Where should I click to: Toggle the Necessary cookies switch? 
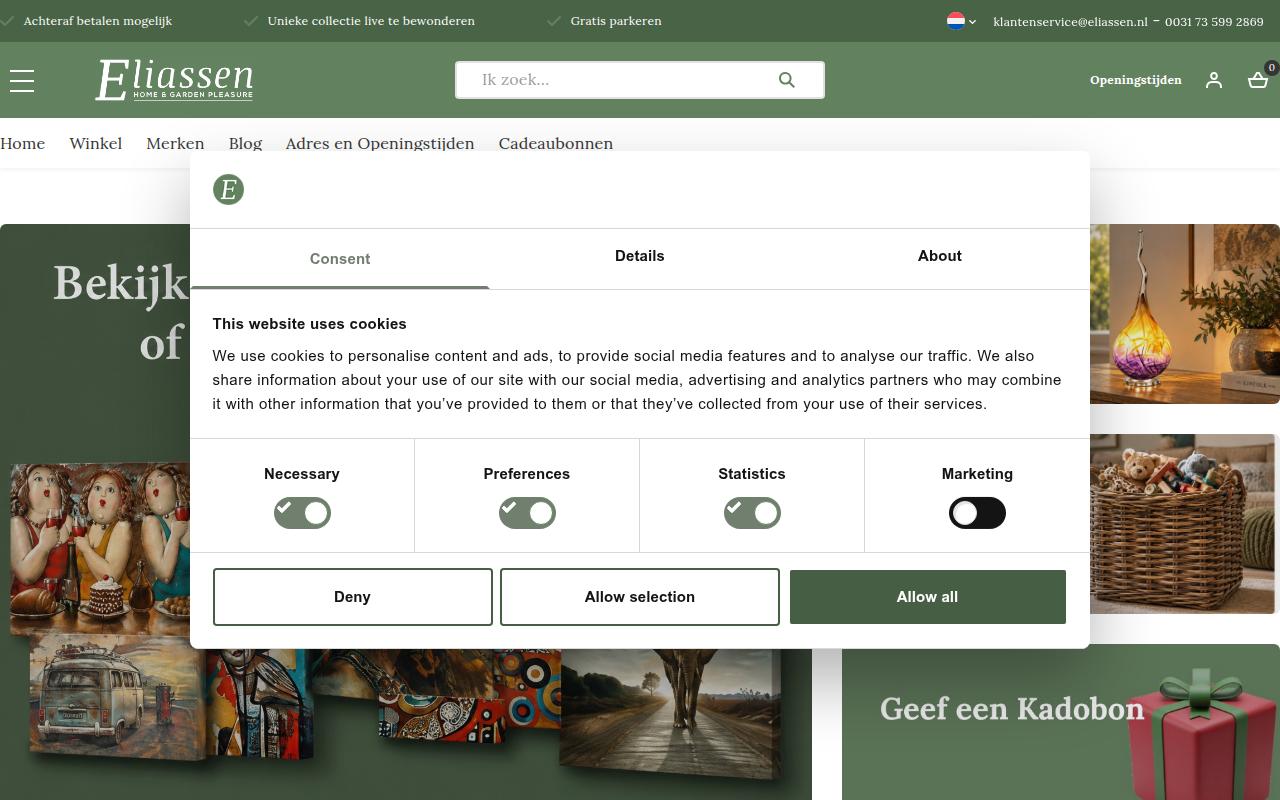point(302,513)
